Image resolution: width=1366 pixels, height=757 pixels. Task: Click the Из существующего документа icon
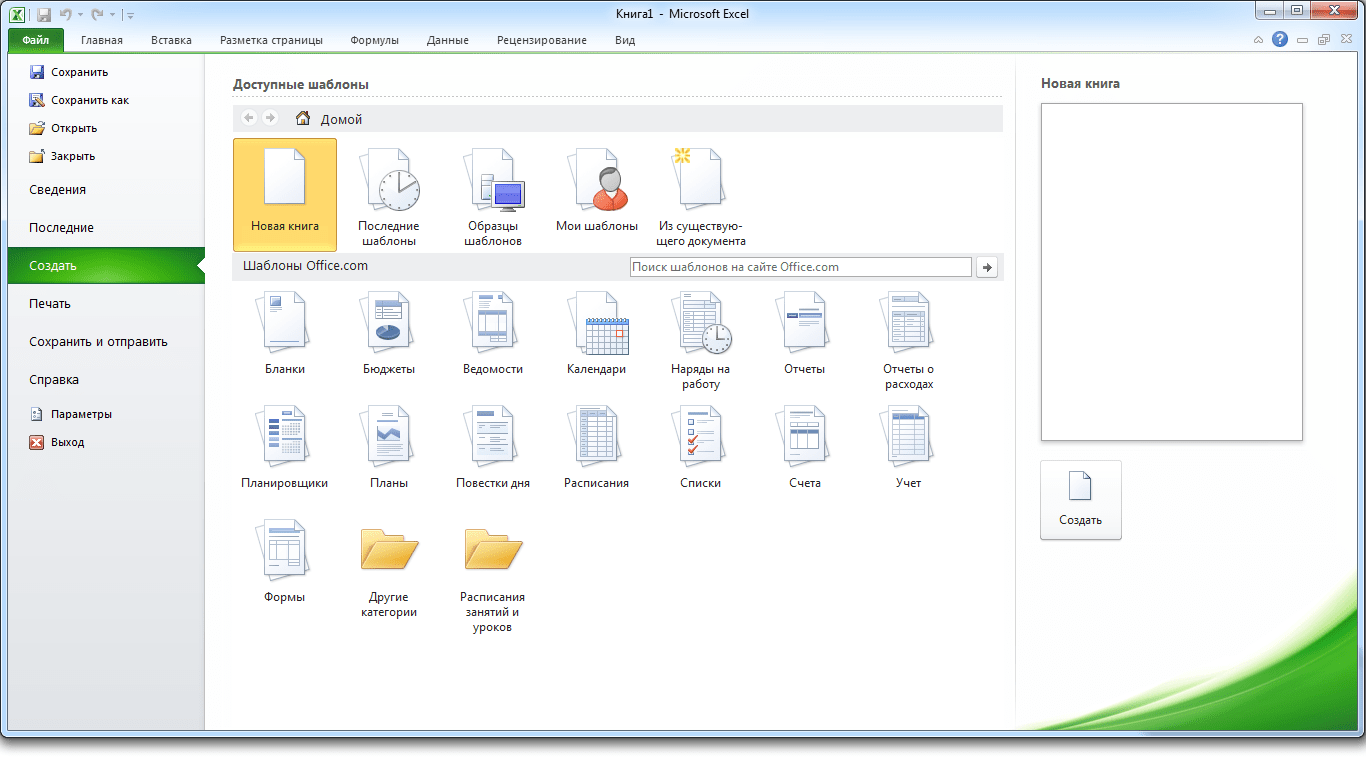[x=701, y=182]
